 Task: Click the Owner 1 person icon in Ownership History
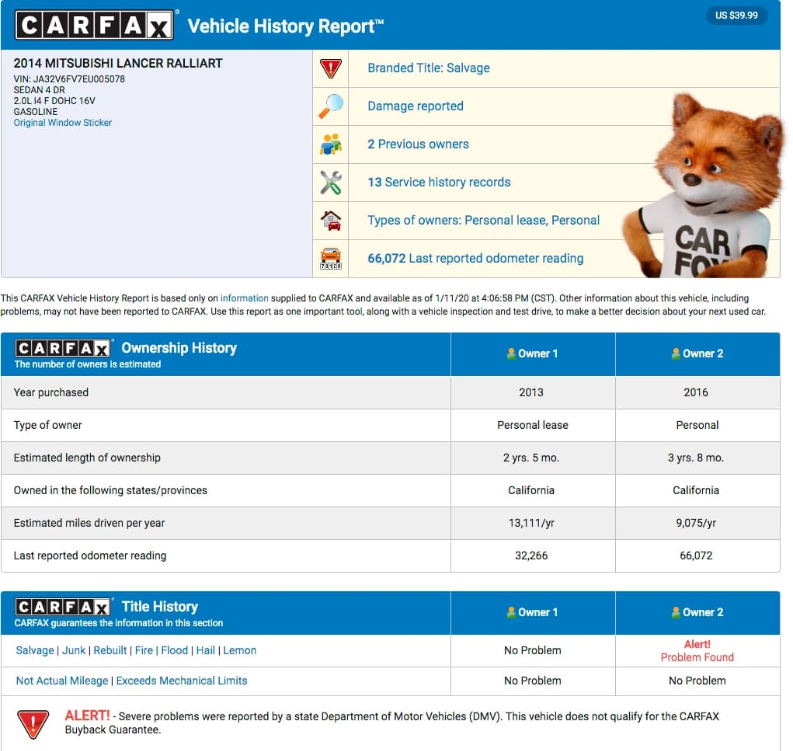(x=511, y=354)
